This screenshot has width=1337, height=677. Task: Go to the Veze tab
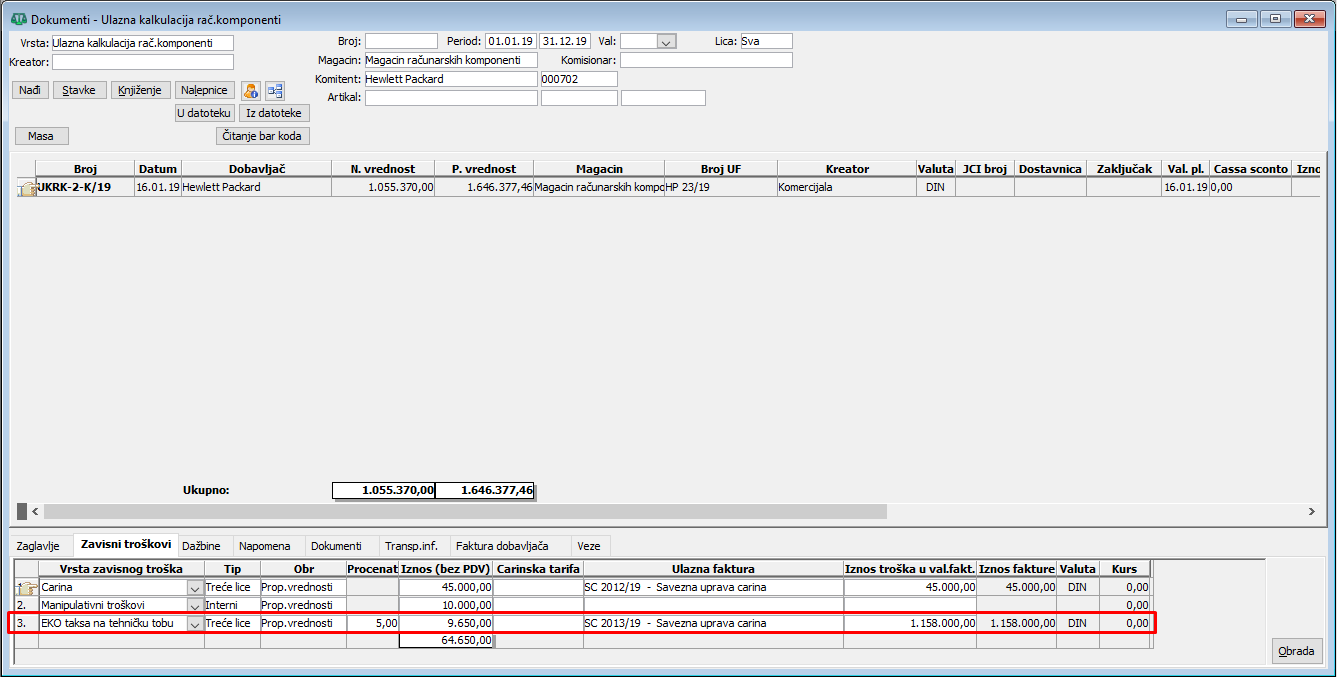click(589, 546)
